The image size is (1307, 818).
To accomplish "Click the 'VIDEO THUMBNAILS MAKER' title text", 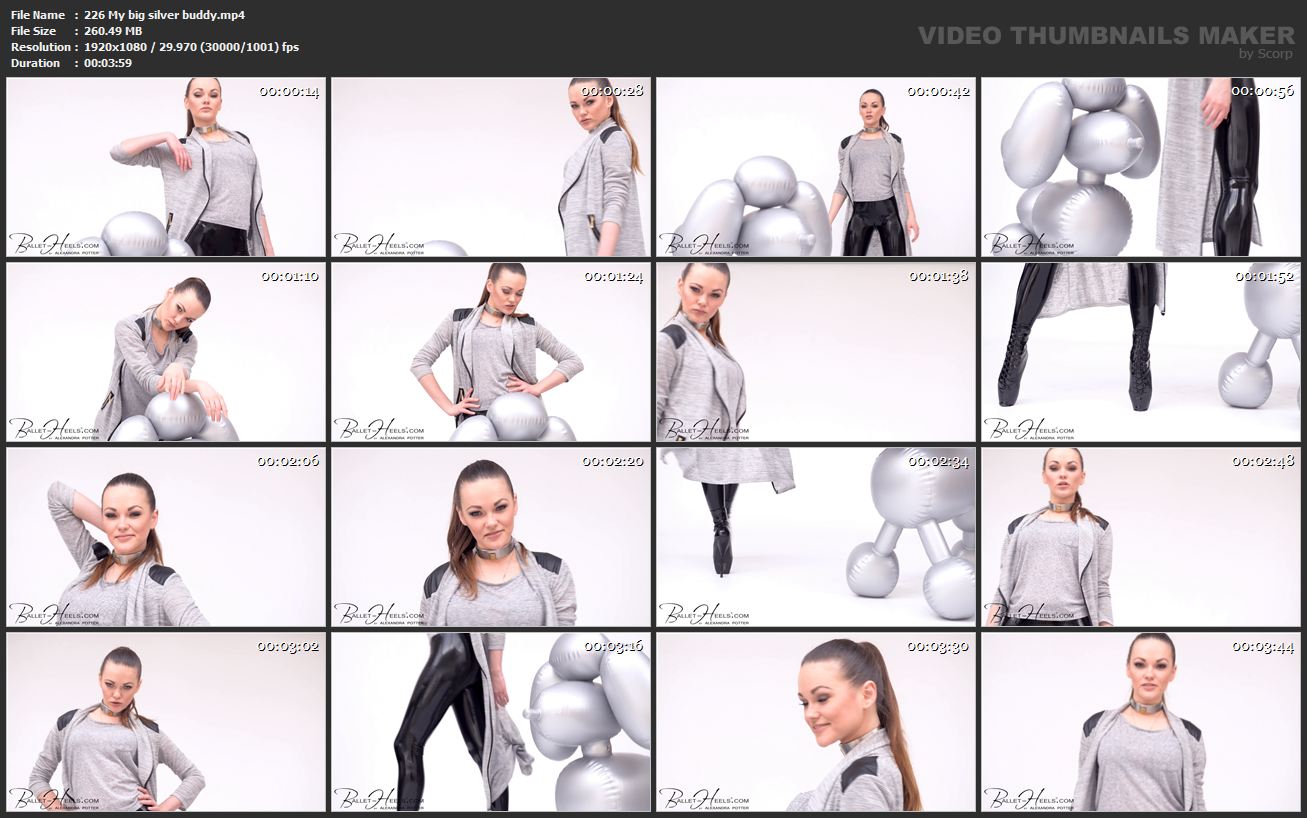I will [x=1106, y=36].
